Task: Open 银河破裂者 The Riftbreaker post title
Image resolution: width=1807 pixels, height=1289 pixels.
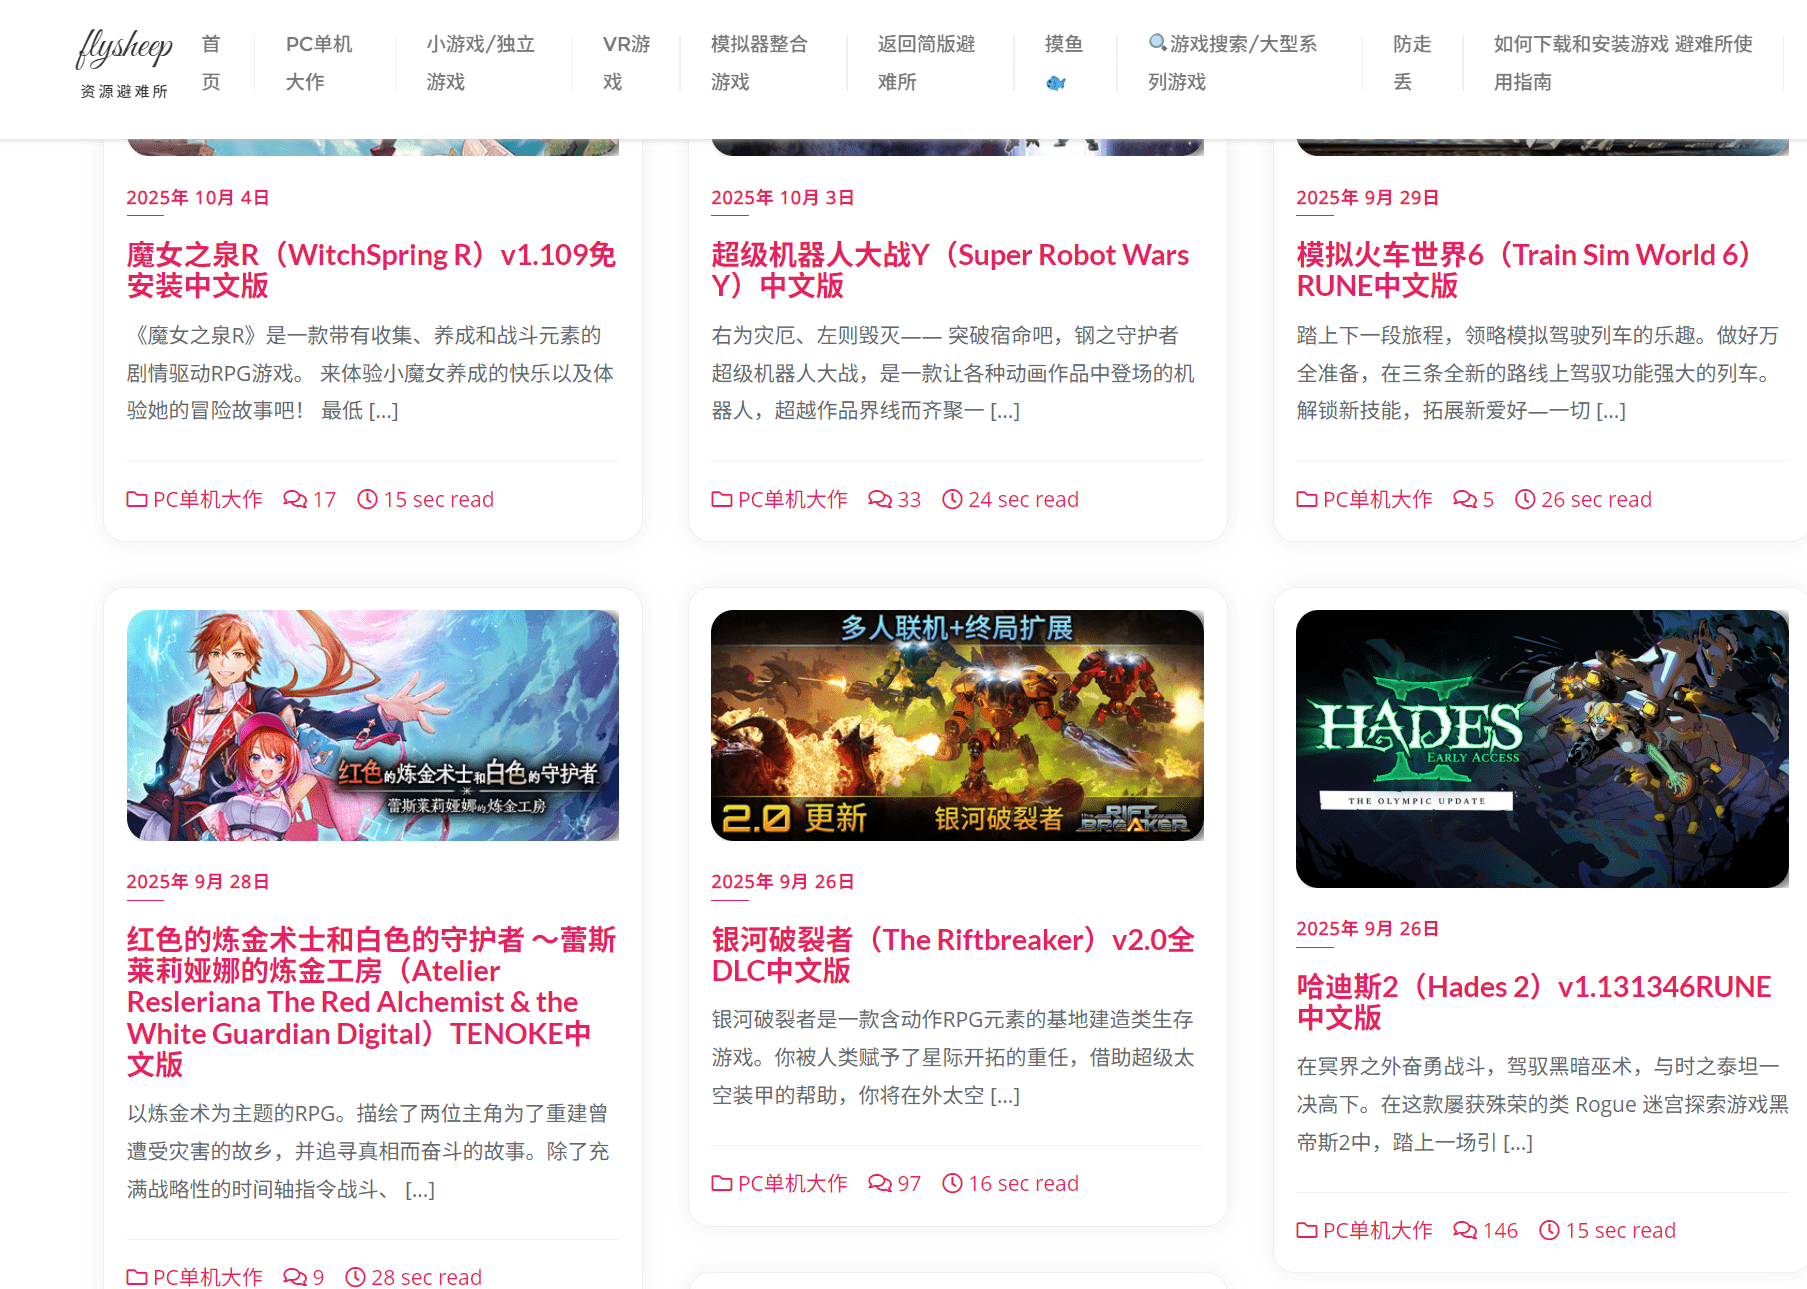Action: pos(952,955)
